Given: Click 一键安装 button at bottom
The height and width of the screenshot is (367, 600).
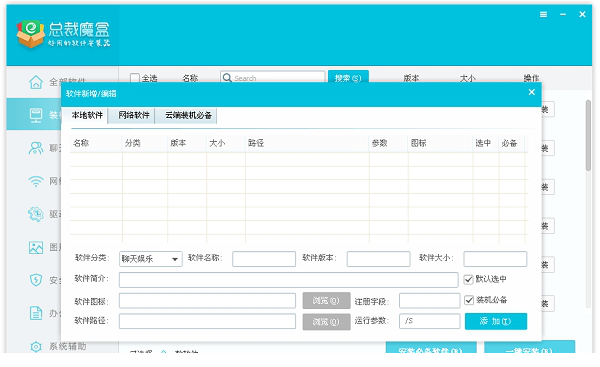Looking at the screenshot, I should 529,347.
